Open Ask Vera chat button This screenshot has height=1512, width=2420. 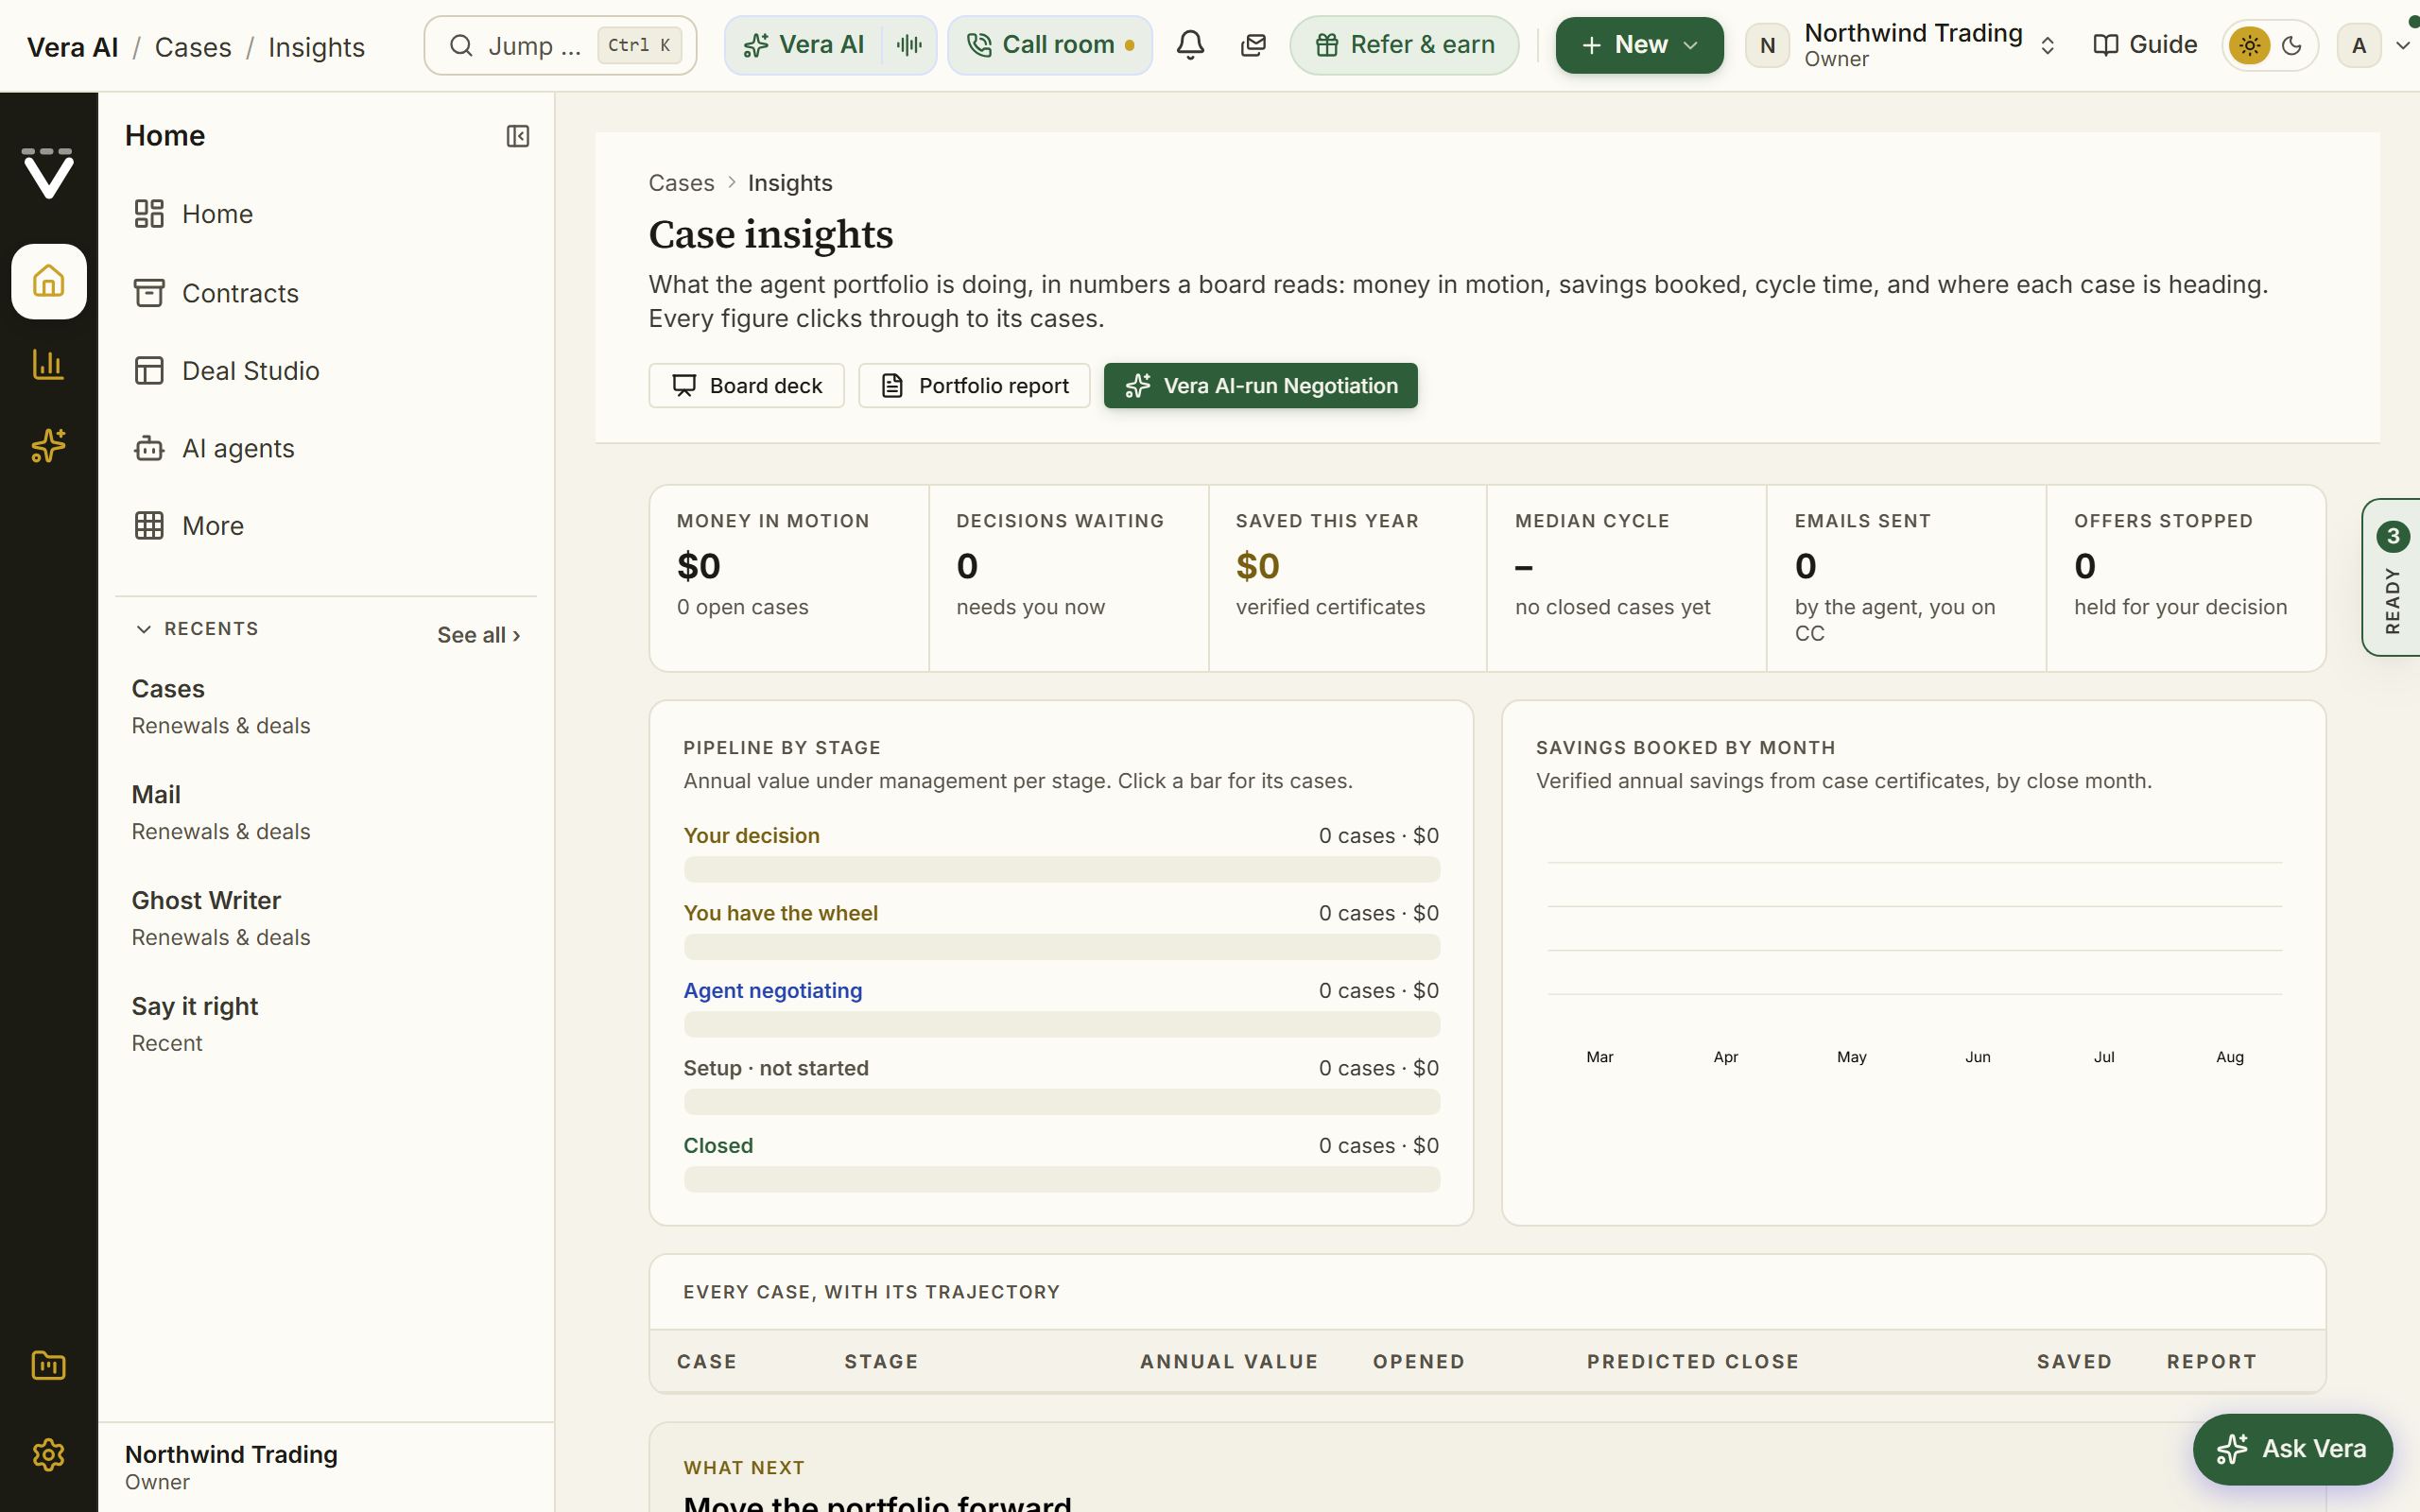tap(2292, 1449)
